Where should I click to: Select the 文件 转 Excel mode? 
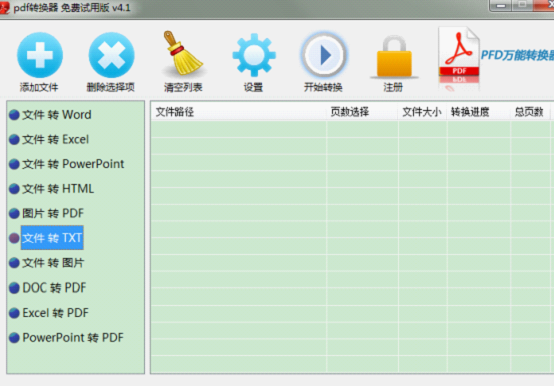pos(55,139)
